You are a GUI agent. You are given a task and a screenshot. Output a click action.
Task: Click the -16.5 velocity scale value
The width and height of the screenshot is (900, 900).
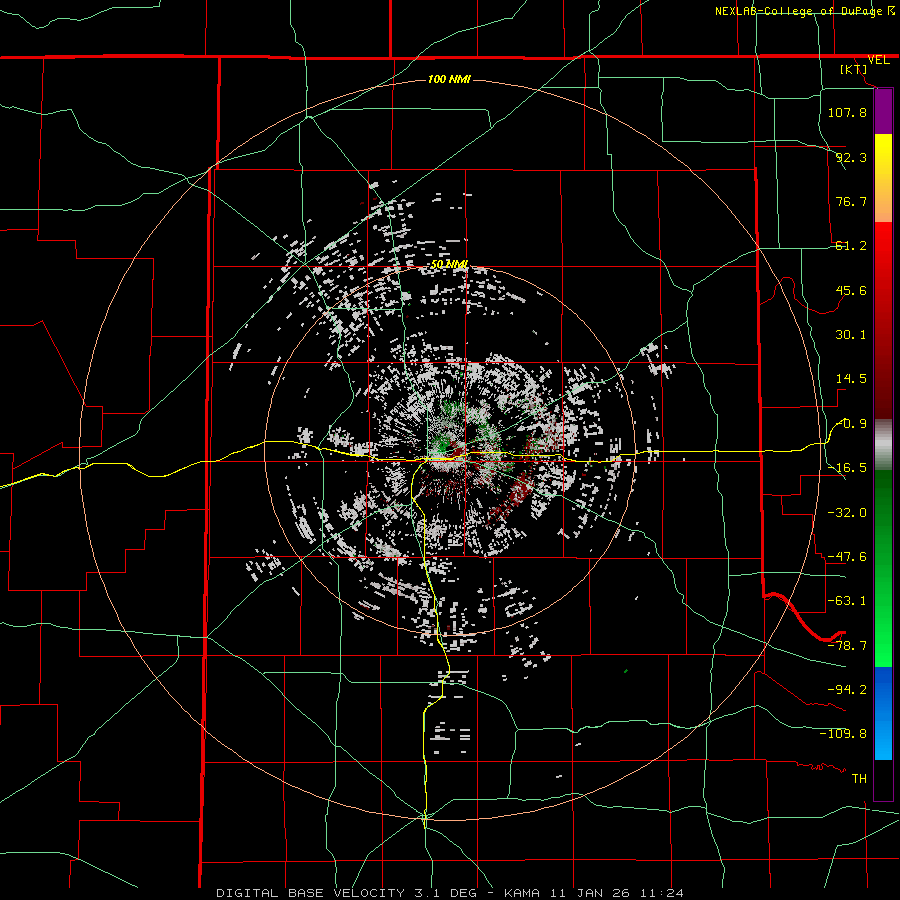847,468
